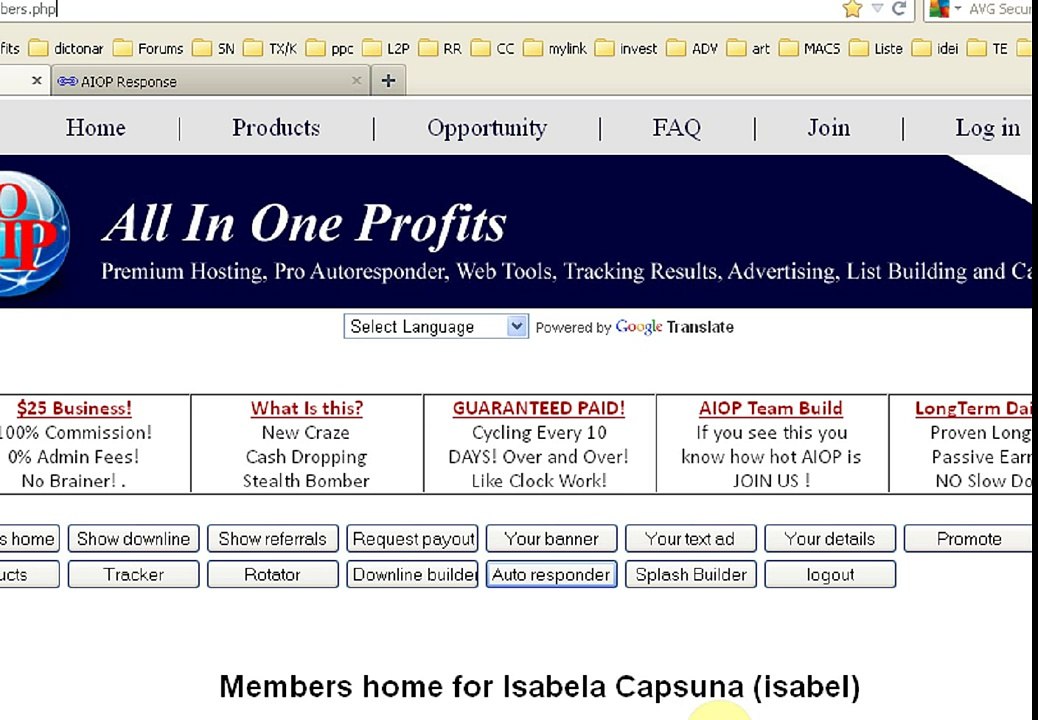Open a new tab with plus button

(389, 81)
